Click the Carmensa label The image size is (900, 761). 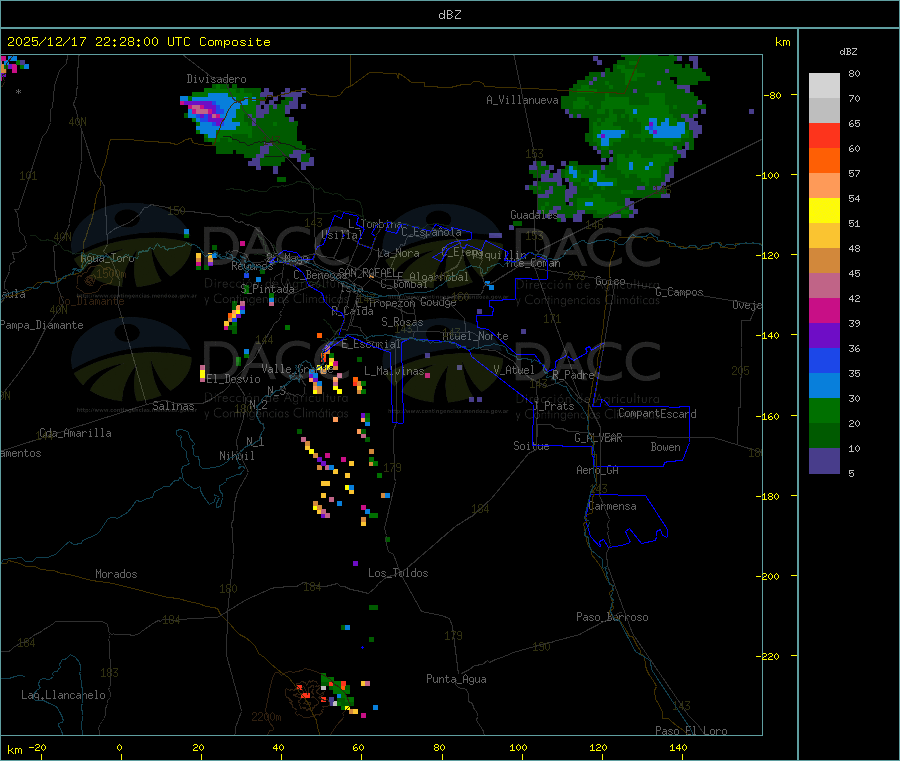612,506
